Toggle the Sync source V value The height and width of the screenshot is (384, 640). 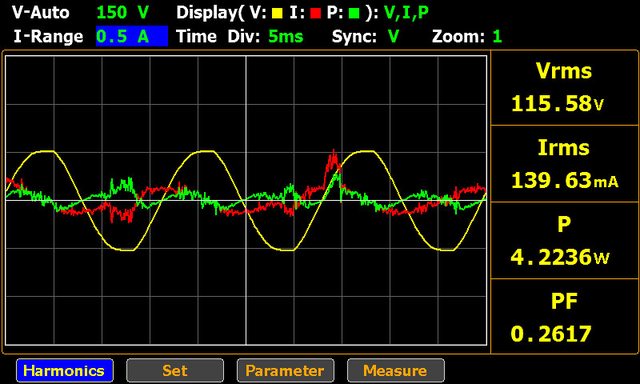[393, 37]
